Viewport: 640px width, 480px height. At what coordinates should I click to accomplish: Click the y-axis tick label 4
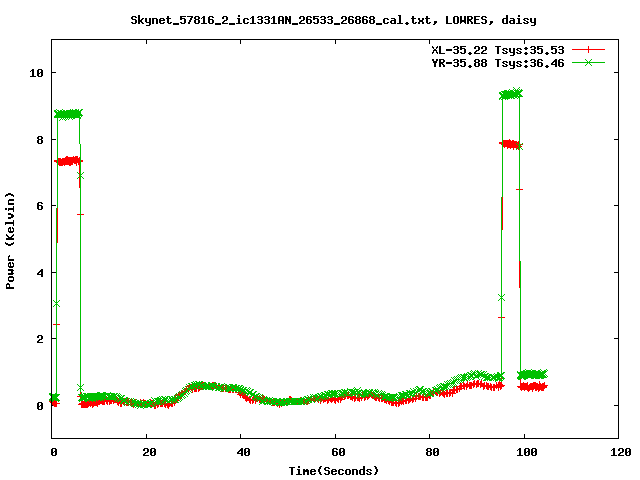[40, 273]
